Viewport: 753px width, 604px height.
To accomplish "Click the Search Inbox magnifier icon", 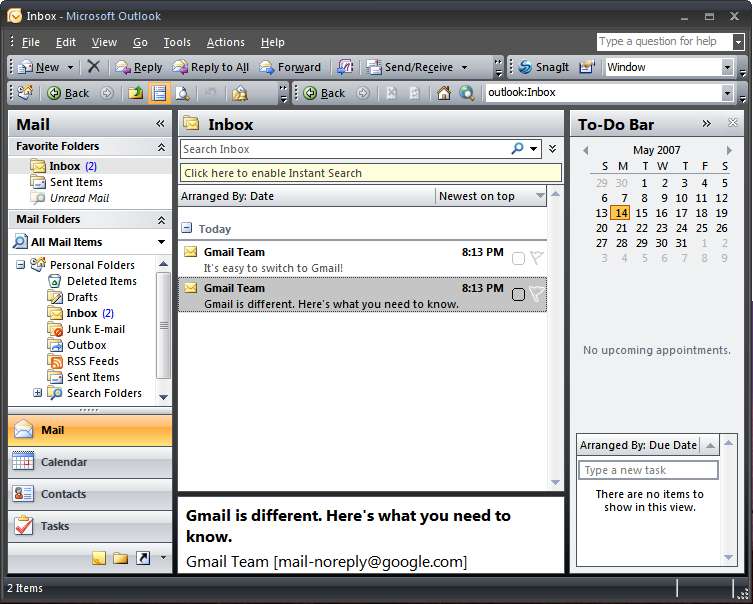I will coord(517,148).
